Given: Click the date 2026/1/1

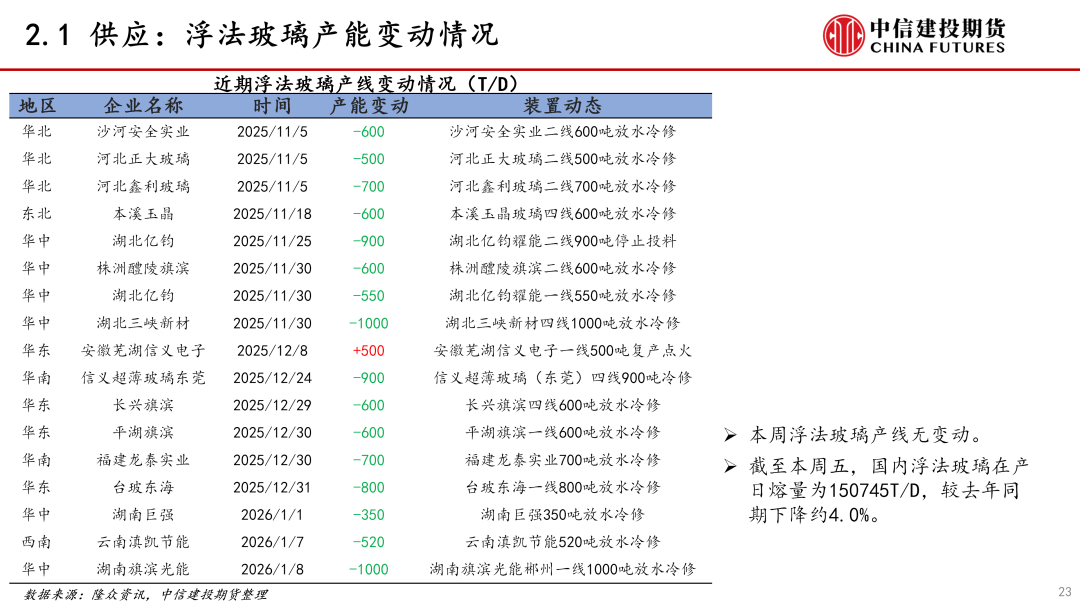Looking at the screenshot, I should tap(272, 514).
